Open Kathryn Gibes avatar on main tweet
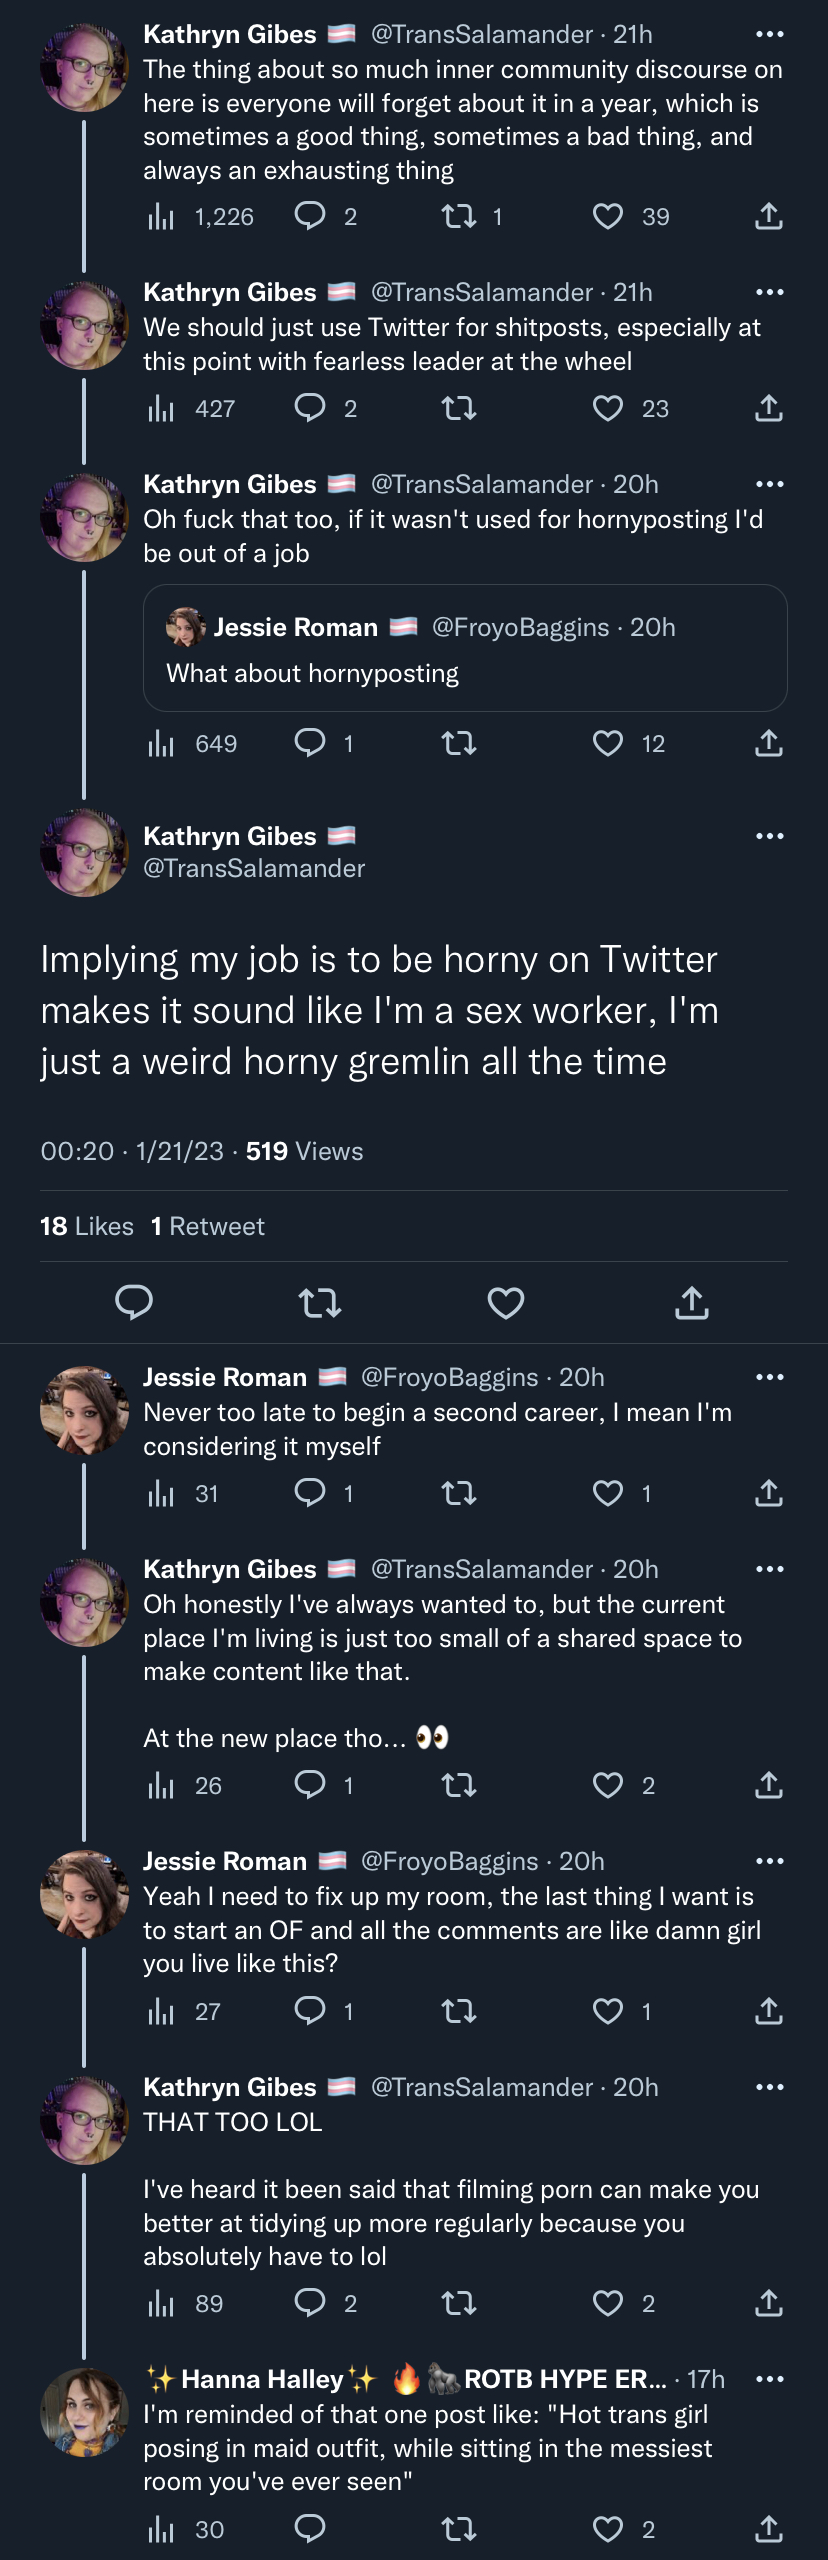This screenshot has width=828, height=2560. click(x=84, y=852)
